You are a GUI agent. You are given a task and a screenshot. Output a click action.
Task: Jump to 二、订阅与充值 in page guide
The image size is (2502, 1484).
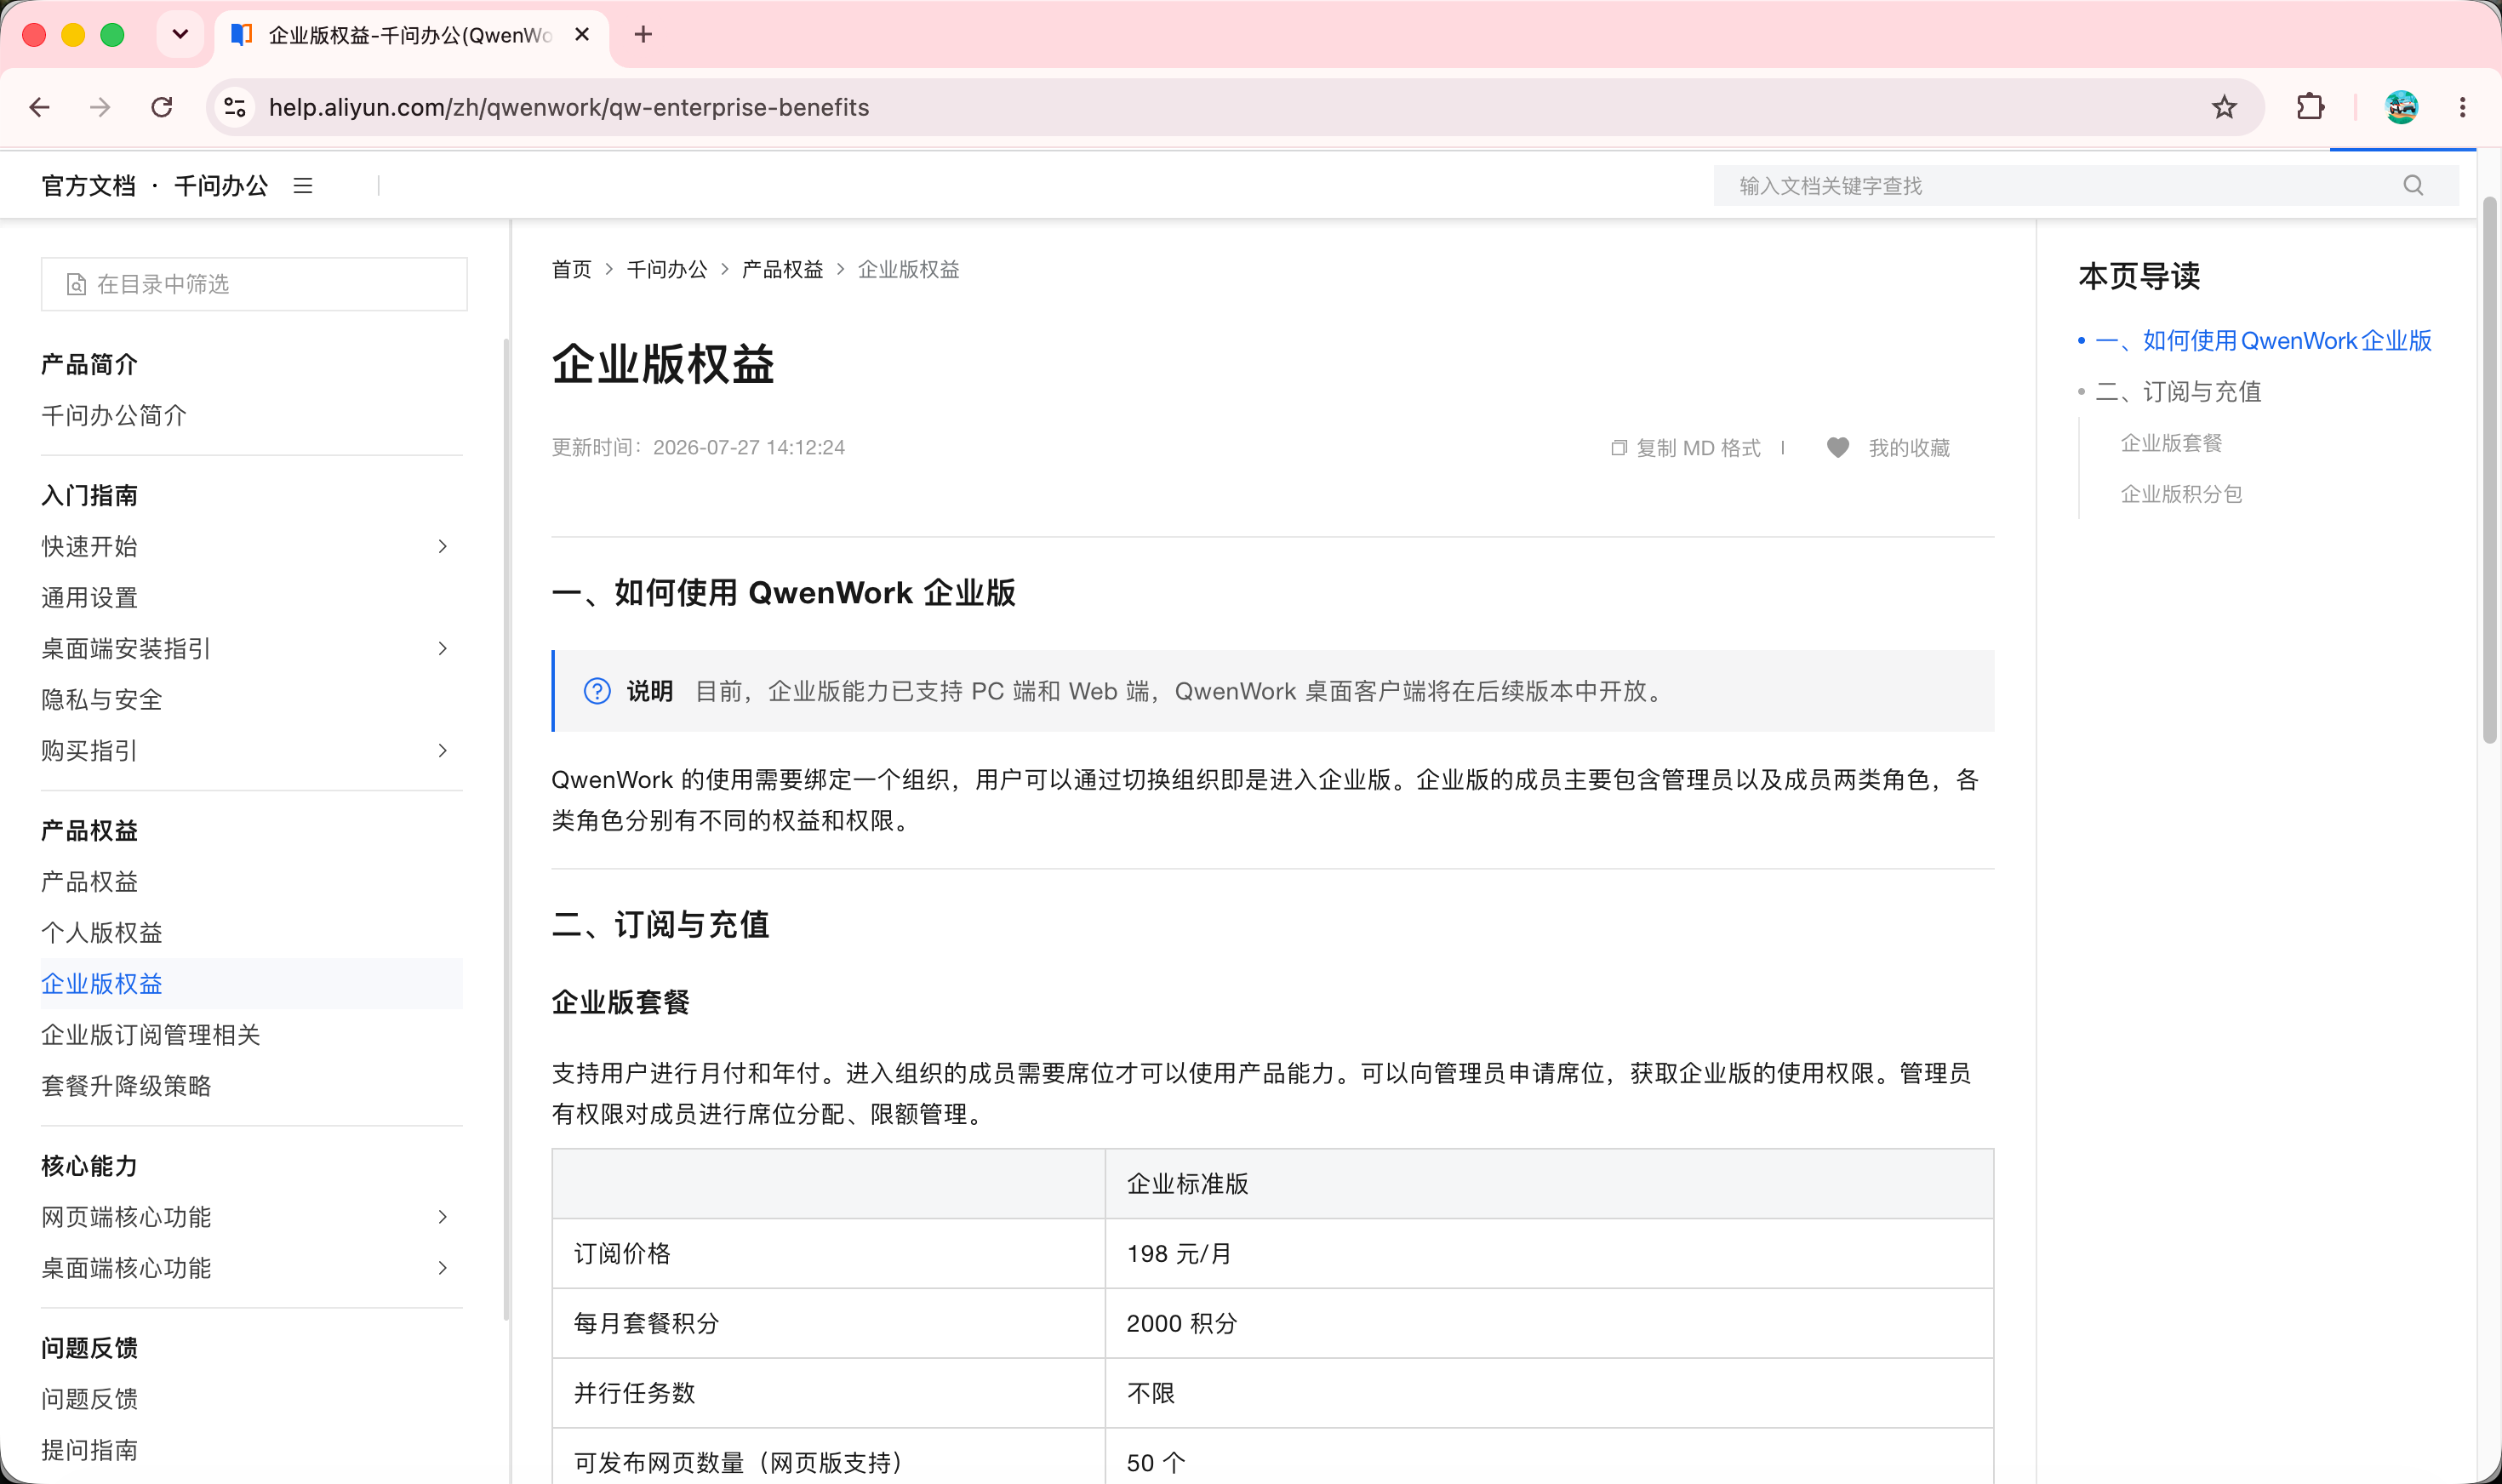click(x=2178, y=391)
